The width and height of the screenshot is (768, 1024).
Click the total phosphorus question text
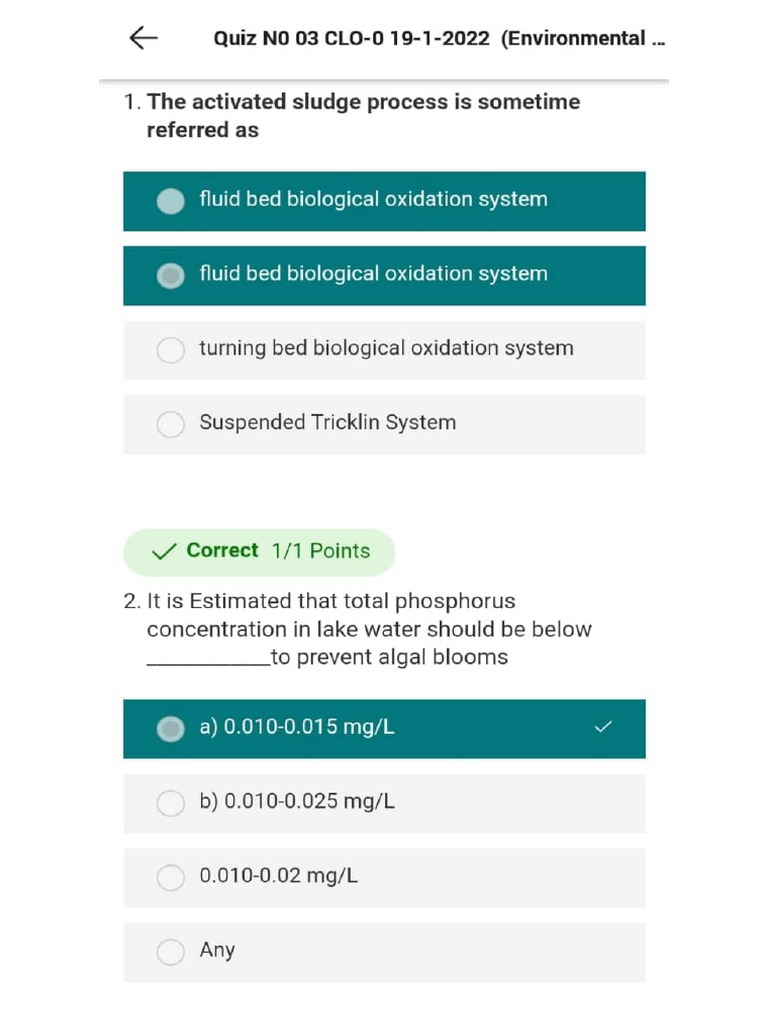pyautogui.click(x=368, y=629)
